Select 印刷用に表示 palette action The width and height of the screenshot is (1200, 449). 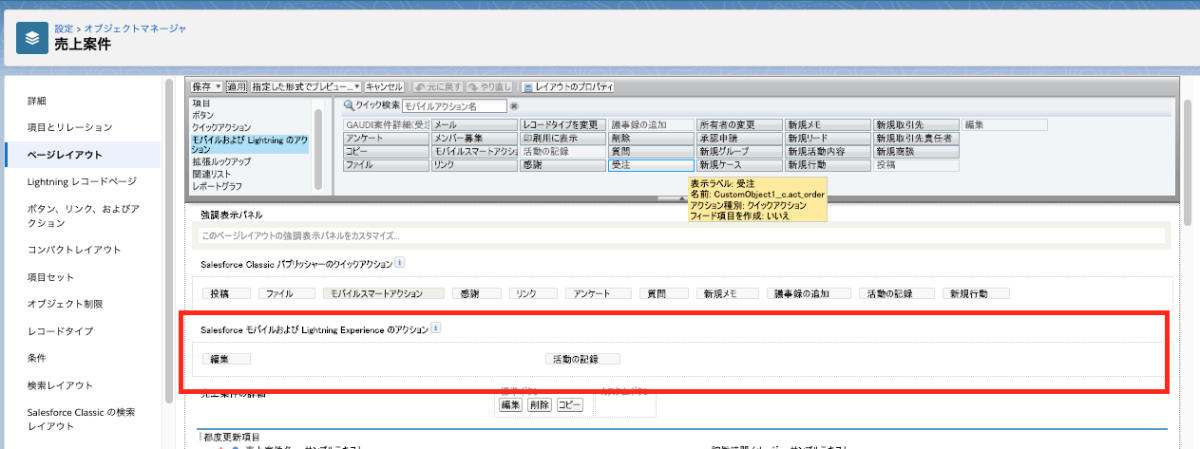click(562, 138)
